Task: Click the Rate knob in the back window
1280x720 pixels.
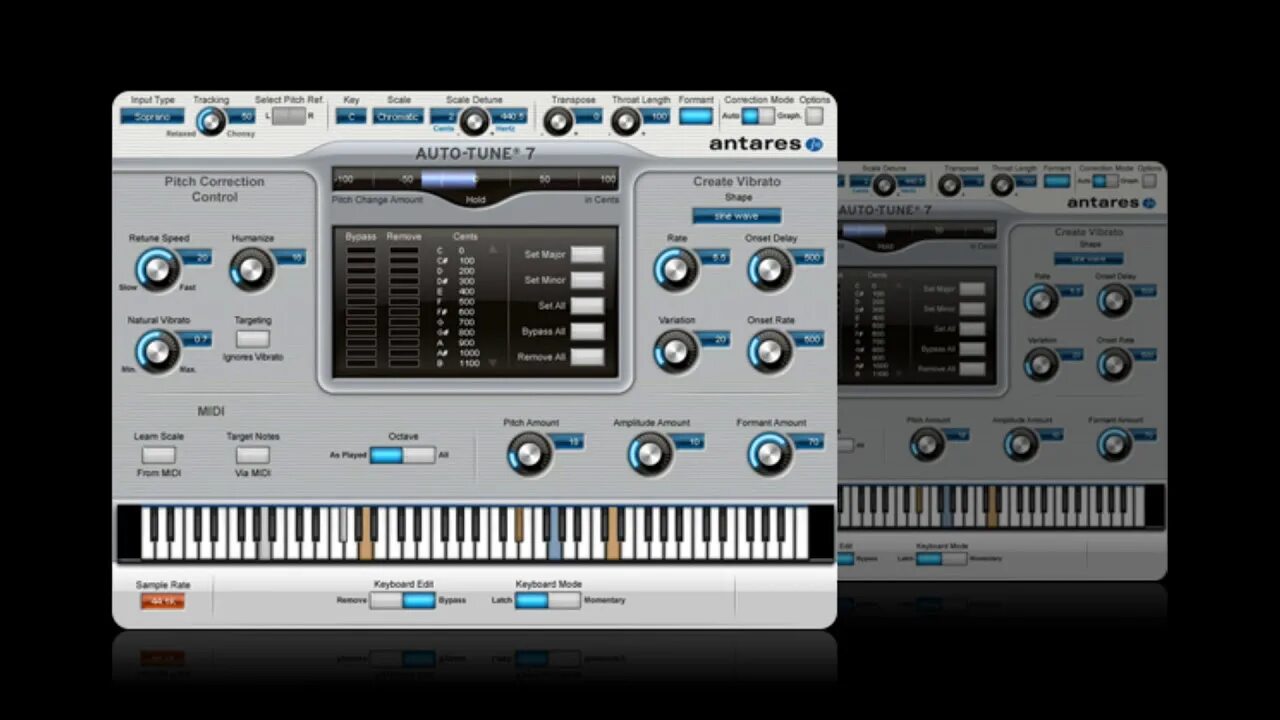Action: [1041, 301]
